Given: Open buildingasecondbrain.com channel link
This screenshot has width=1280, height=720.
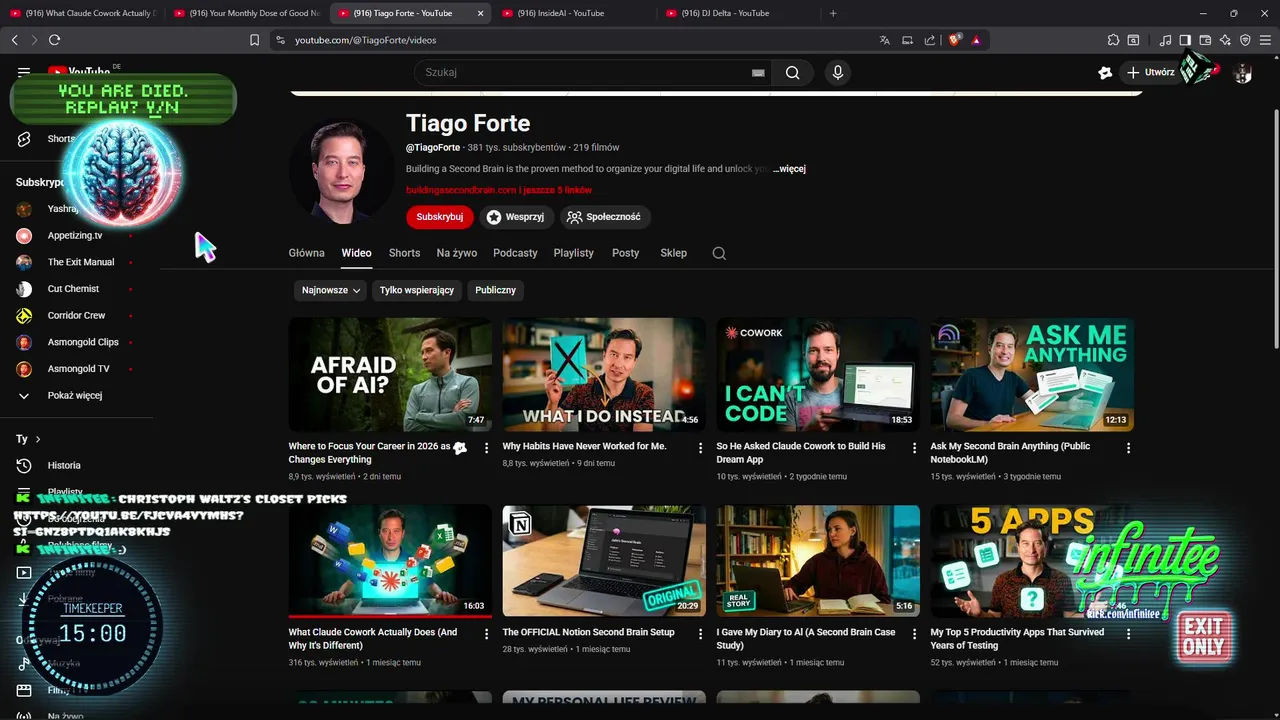Looking at the screenshot, I should (461, 190).
